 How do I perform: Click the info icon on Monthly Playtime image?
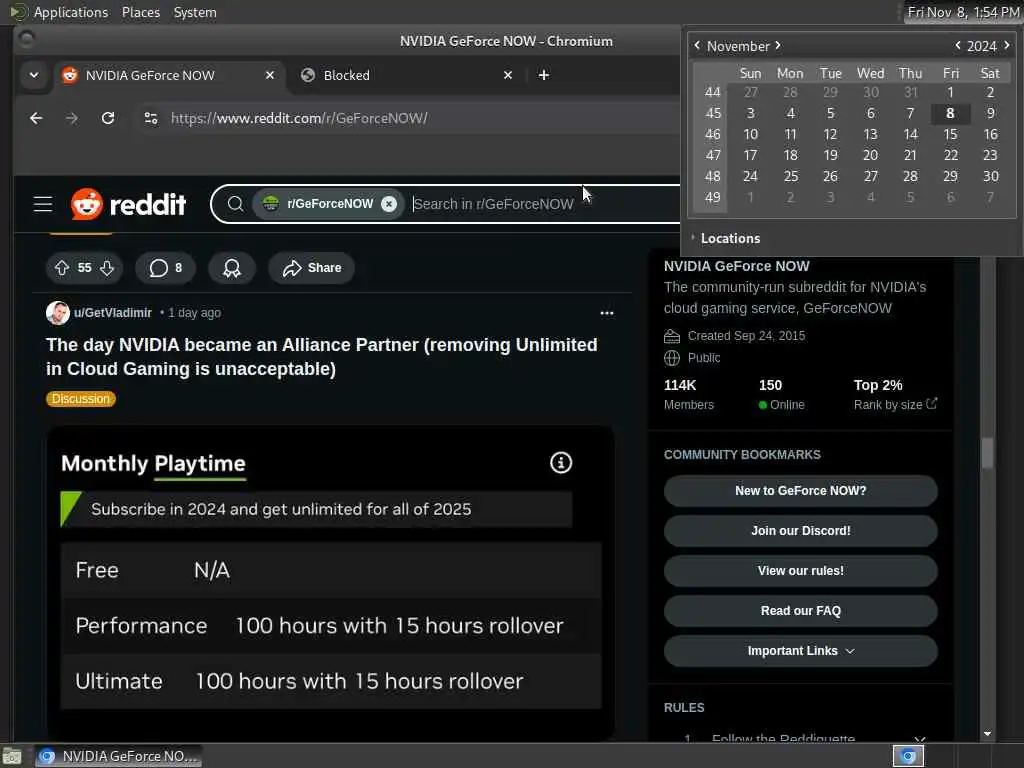pos(561,463)
